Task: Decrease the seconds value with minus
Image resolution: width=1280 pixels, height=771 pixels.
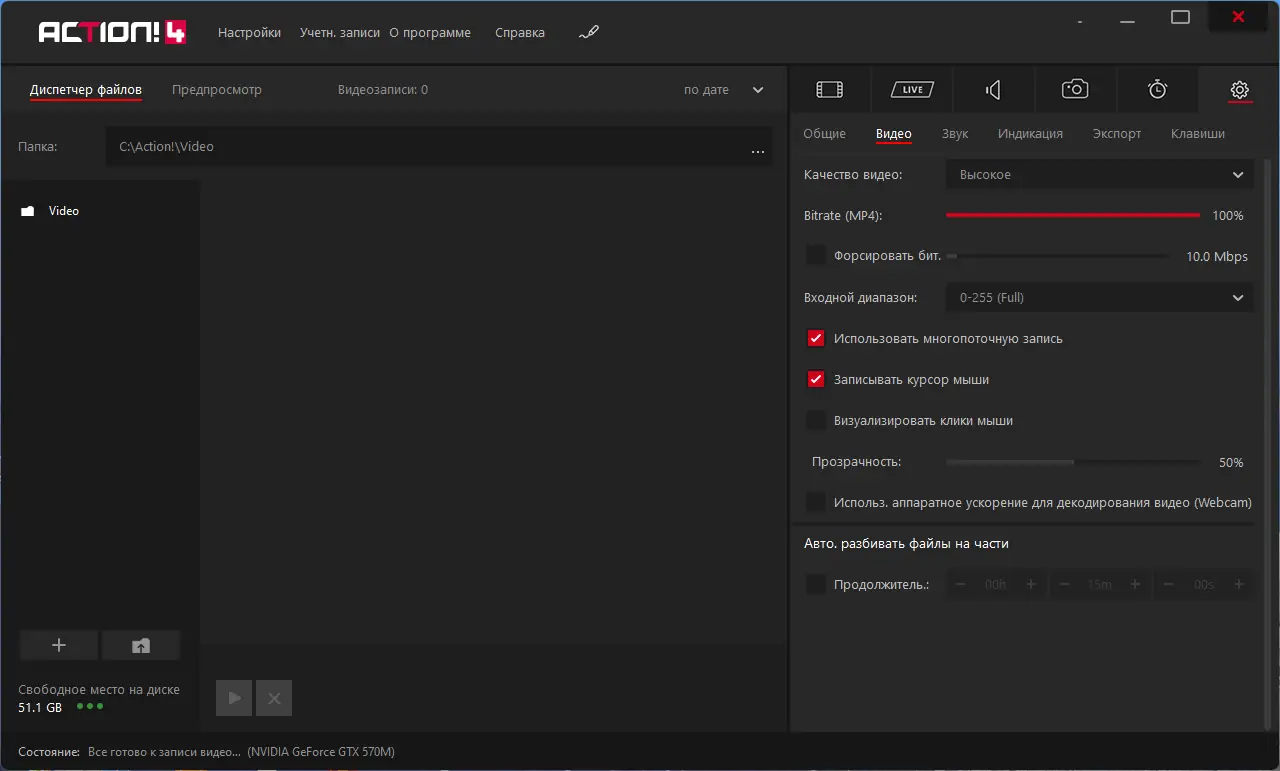Action: tap(1168, 584)
